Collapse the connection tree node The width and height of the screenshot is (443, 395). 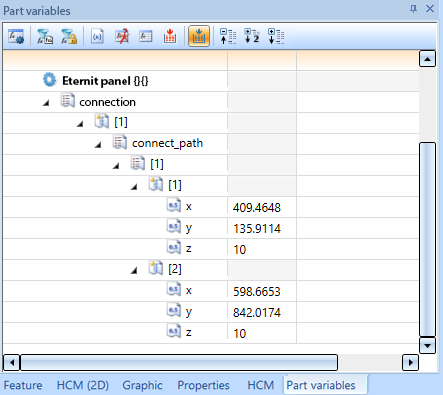(x=46, y=103)
